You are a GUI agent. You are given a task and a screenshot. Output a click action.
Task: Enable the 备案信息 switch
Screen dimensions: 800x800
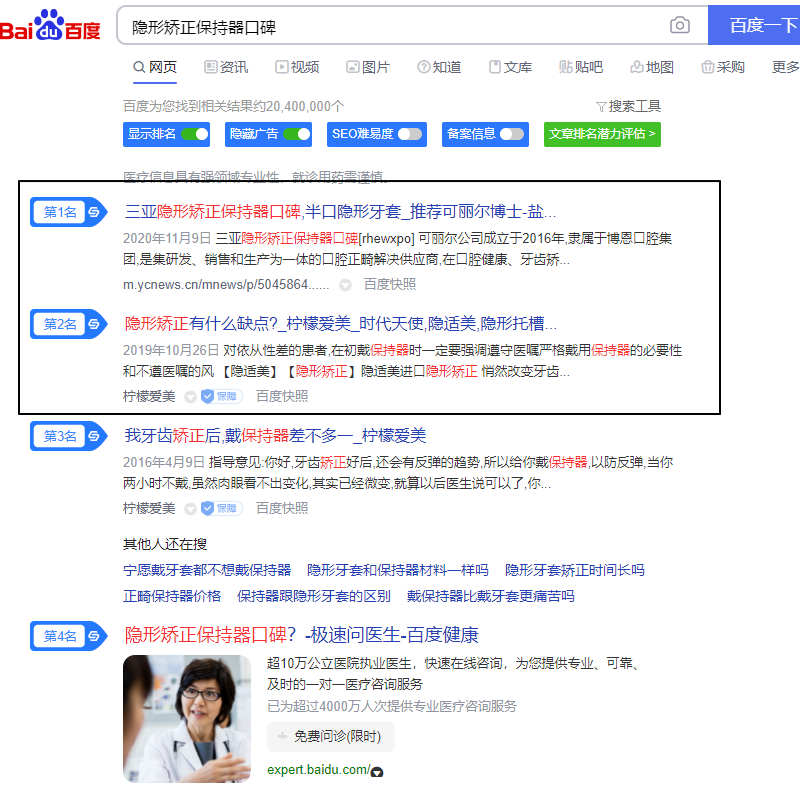tap(512, 134)
